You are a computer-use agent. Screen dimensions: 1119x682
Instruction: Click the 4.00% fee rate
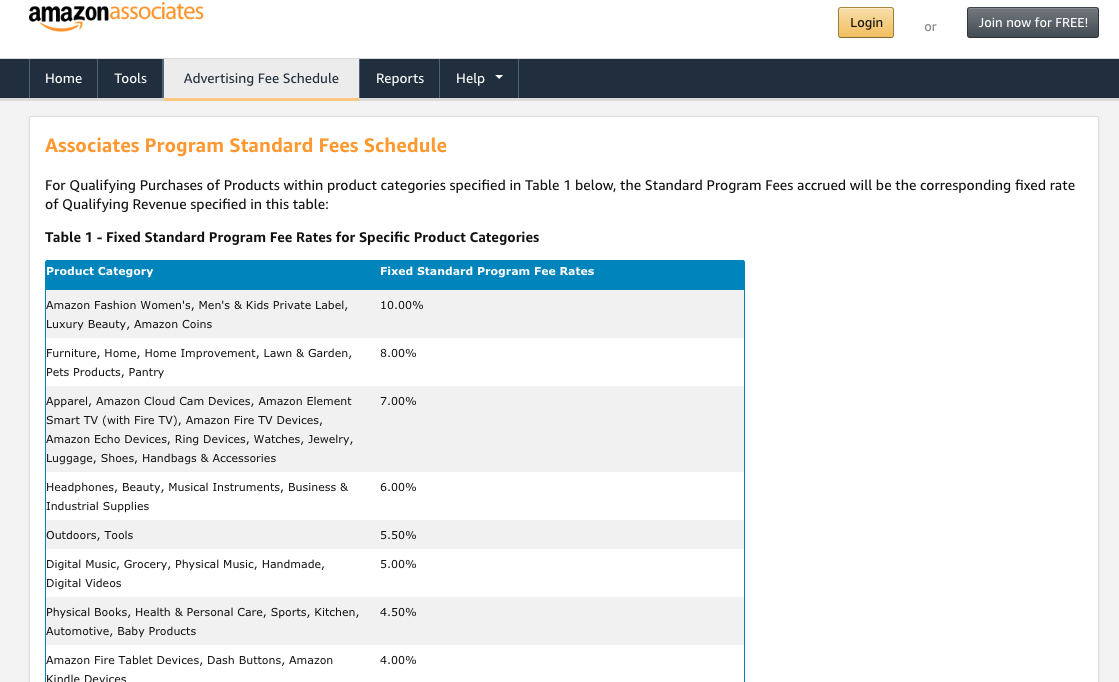[x=398, y=660]
